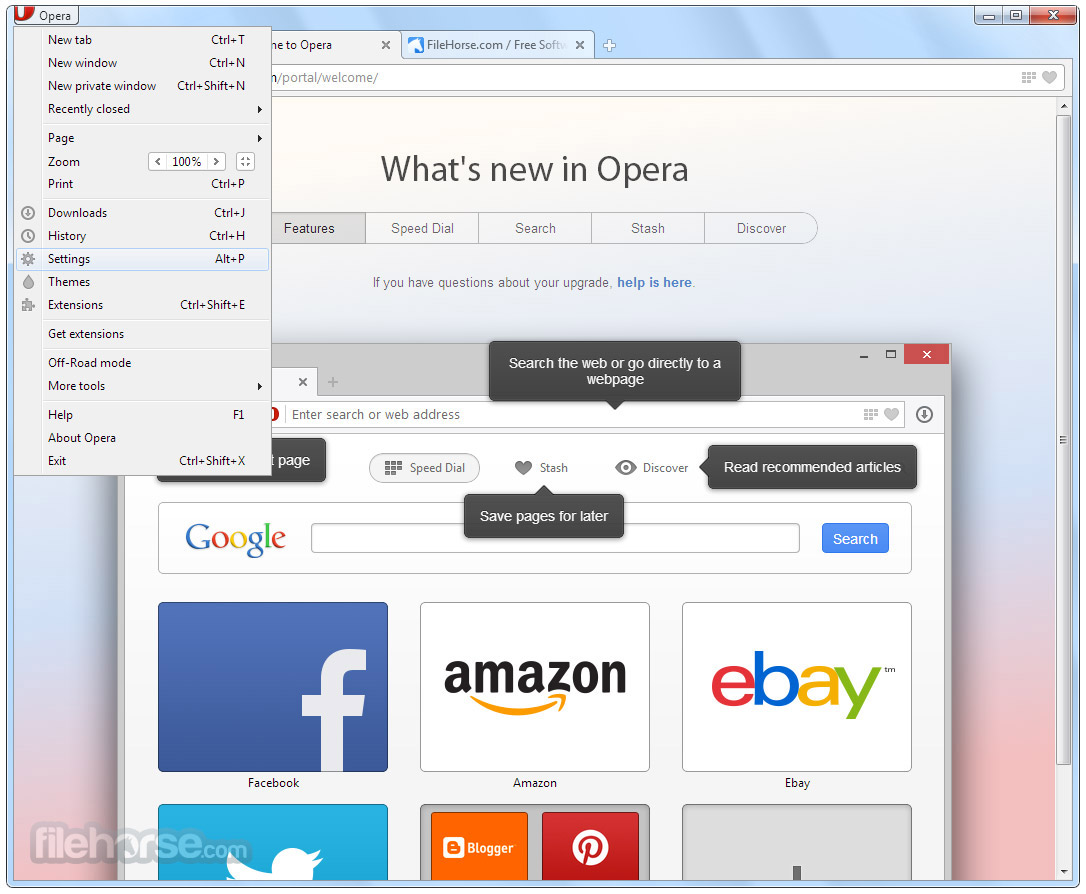Choose New private window

point(143,86)
